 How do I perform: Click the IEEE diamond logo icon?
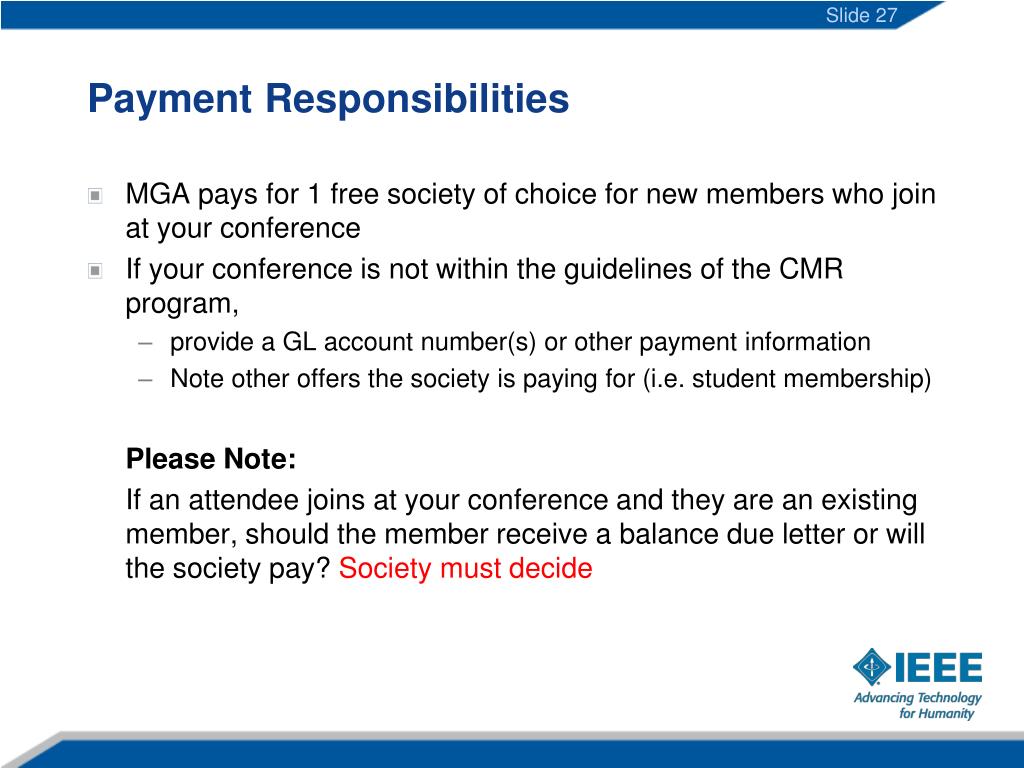tap(871, 667)
